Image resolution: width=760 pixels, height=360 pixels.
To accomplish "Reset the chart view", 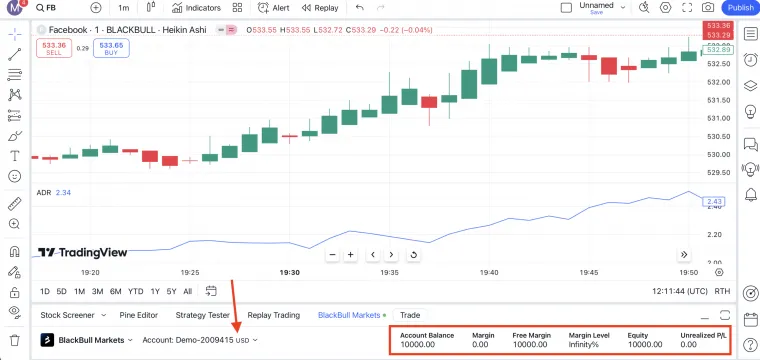I will [413, 255].
